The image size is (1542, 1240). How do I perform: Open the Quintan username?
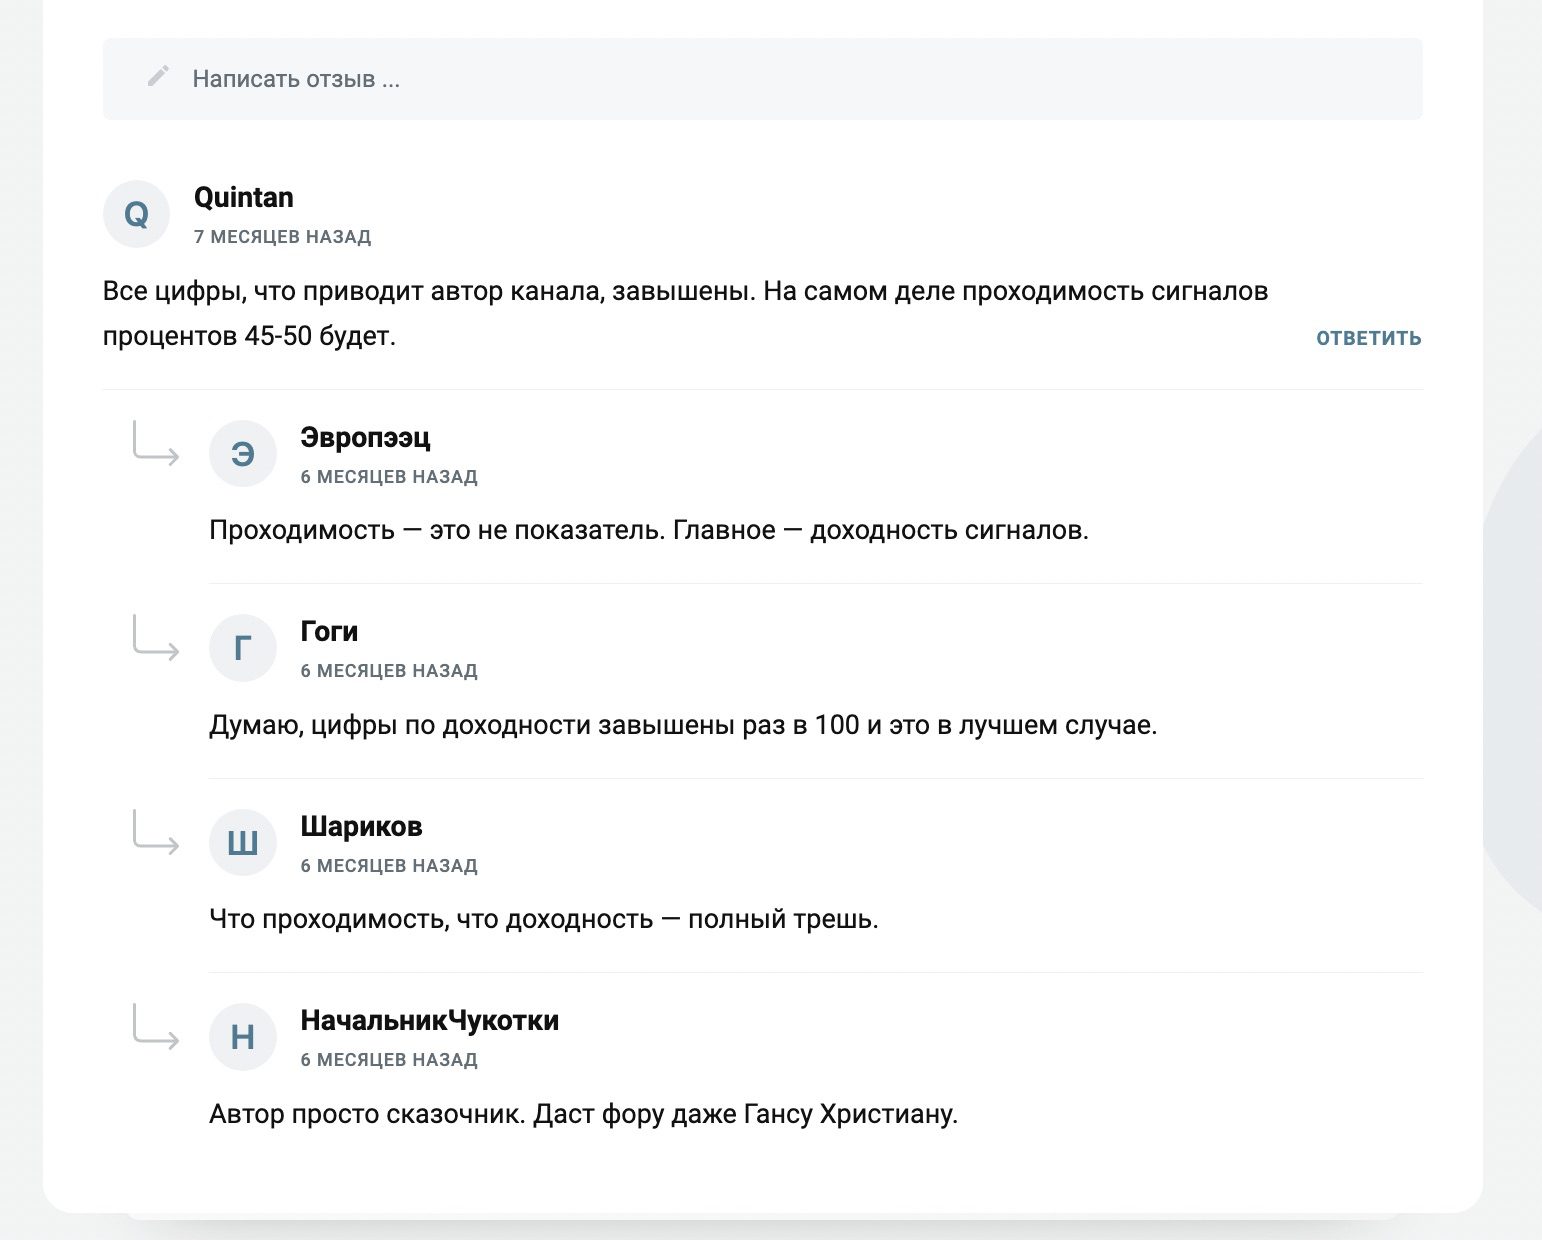pyautogui.click(x=243, y=197)
